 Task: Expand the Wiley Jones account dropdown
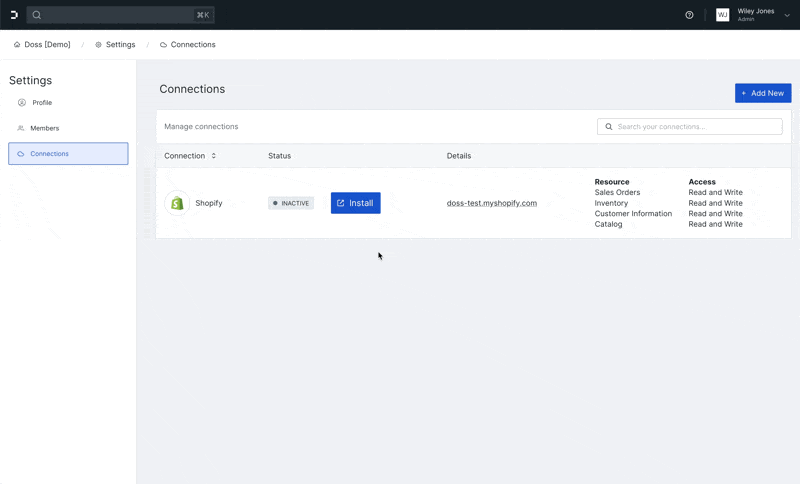tap(787, 15)
